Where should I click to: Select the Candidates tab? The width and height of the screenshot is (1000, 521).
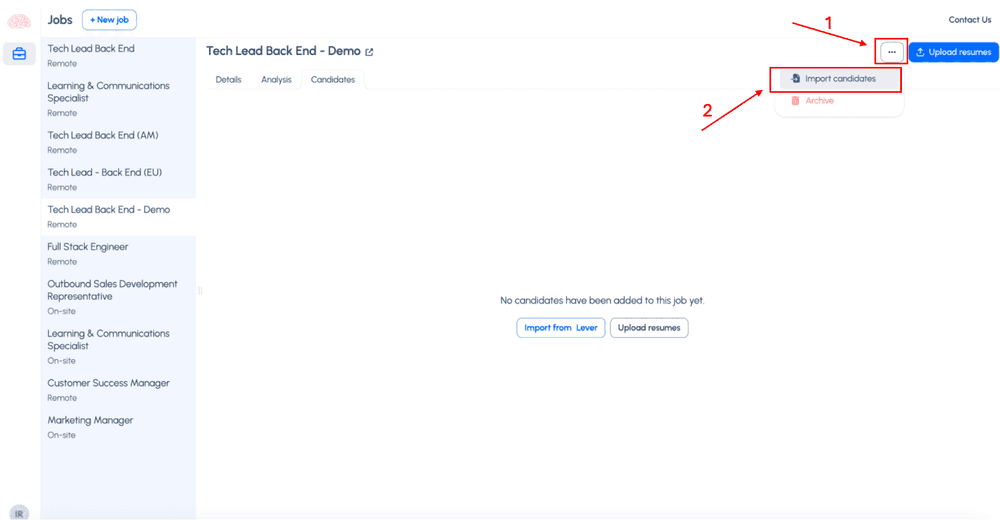333,80
